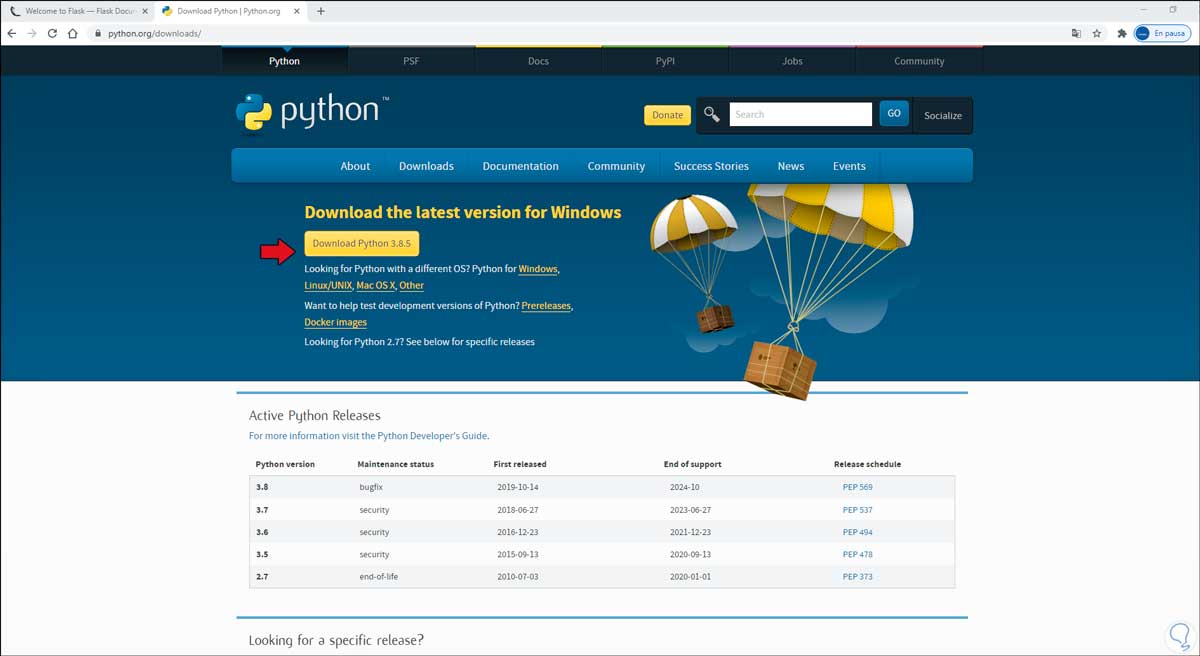1200x656 pixels.
Task: Click the magnifying glass search icon
Action: (712, 114)
